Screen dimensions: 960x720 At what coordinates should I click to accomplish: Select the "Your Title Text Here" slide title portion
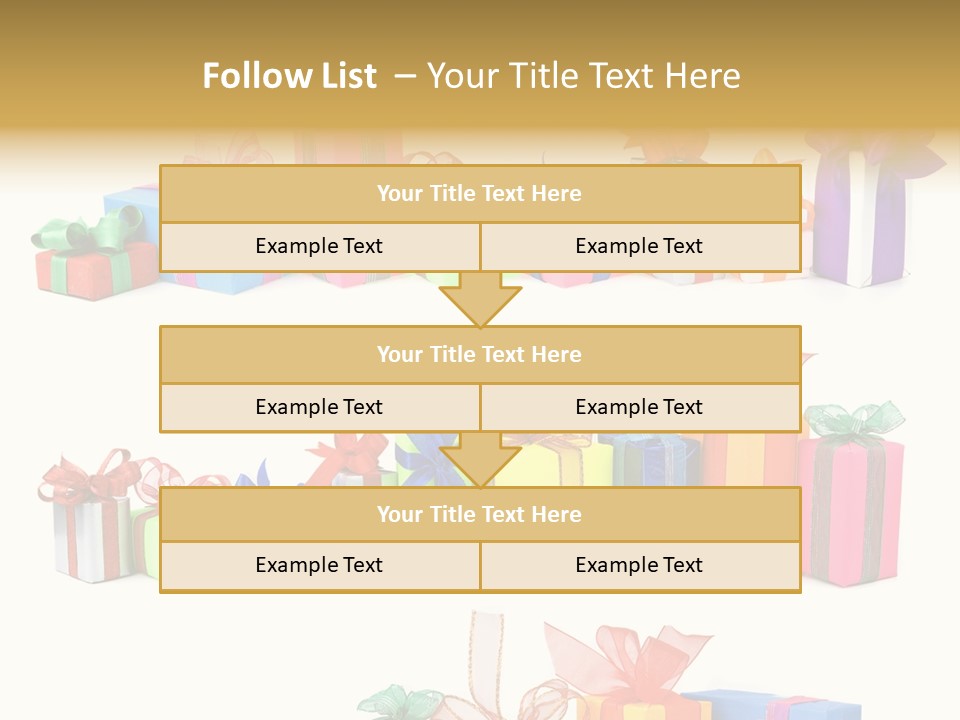tap(583, 76)
